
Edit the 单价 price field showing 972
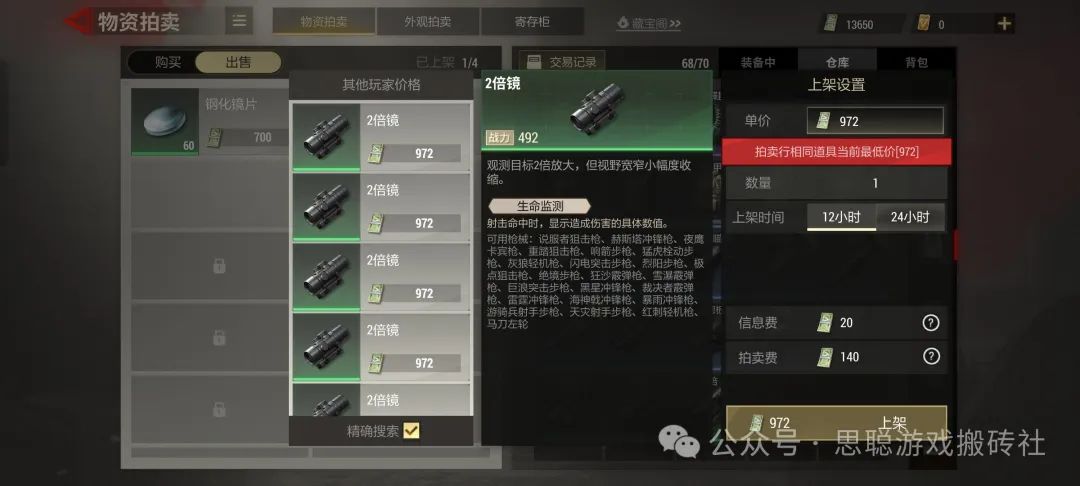point(875,121)
